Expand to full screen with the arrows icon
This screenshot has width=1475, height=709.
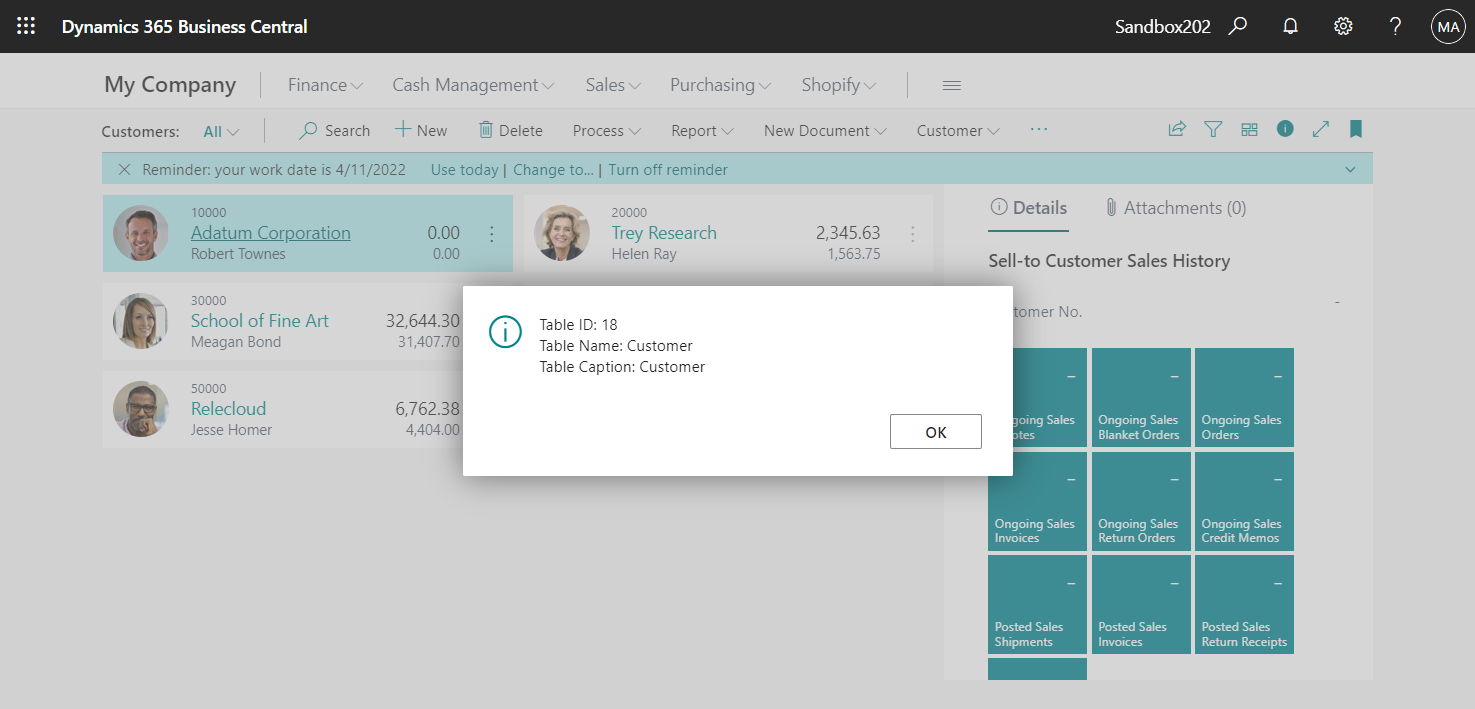1321,129
